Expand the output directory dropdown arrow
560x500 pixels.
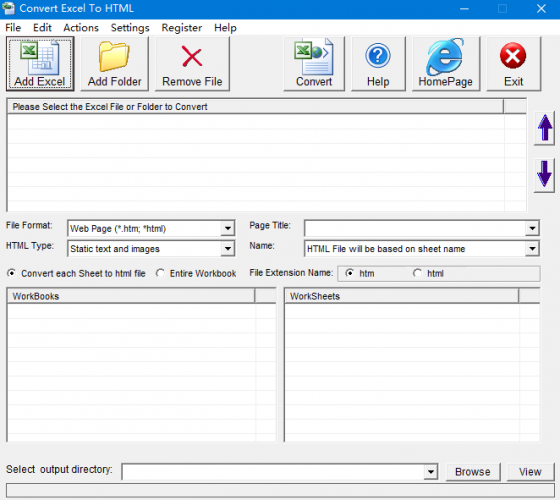(431, 472)
